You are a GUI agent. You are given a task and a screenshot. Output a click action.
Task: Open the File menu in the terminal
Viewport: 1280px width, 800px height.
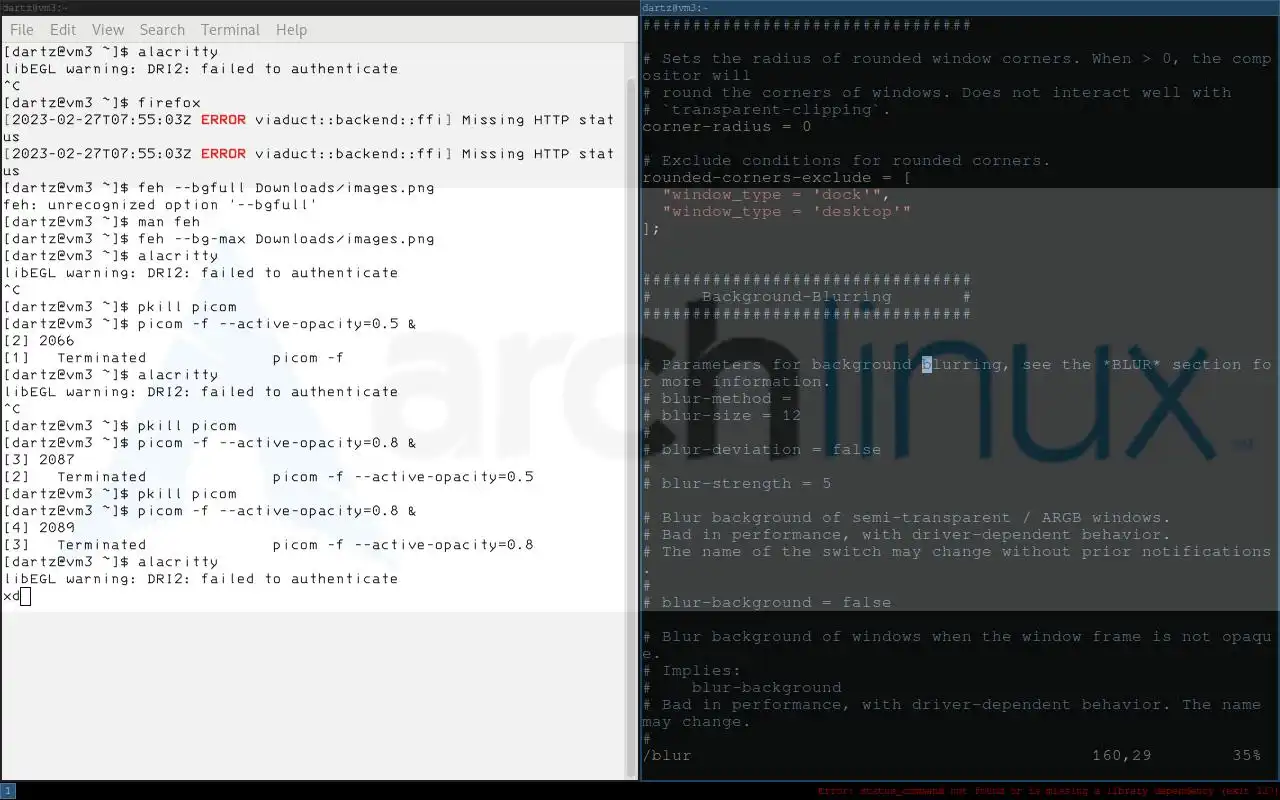(x=21, y=30)
